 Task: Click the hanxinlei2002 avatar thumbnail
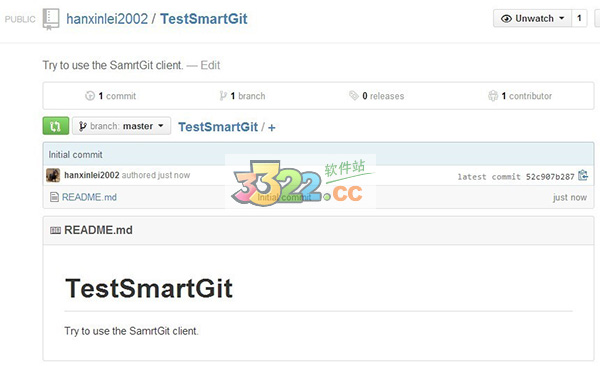[53, 175]
